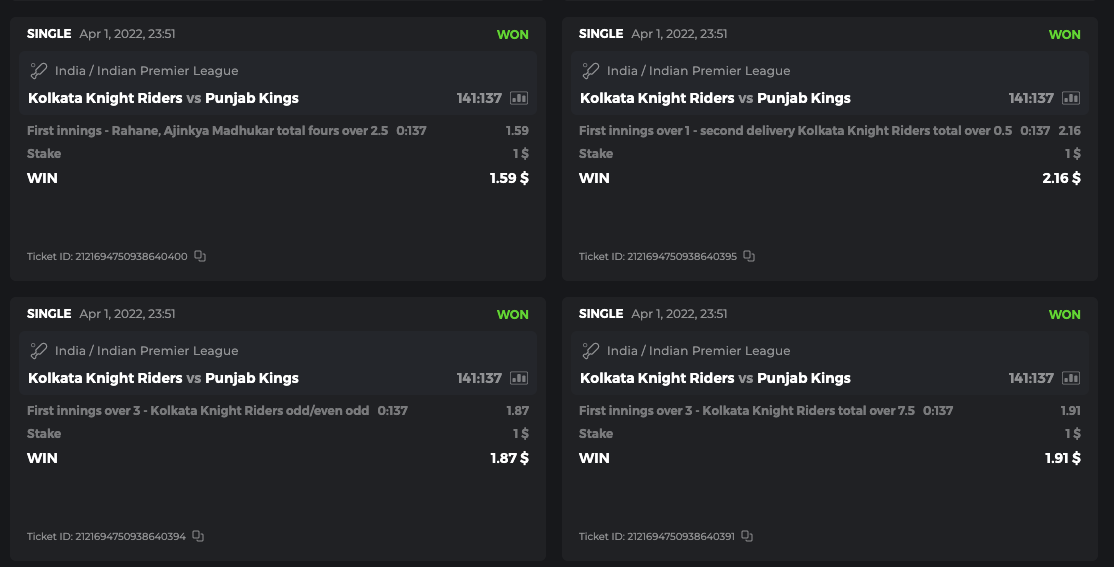
Task: Copy ticket ID ending in 640394
Action: [x=198, y=536]
